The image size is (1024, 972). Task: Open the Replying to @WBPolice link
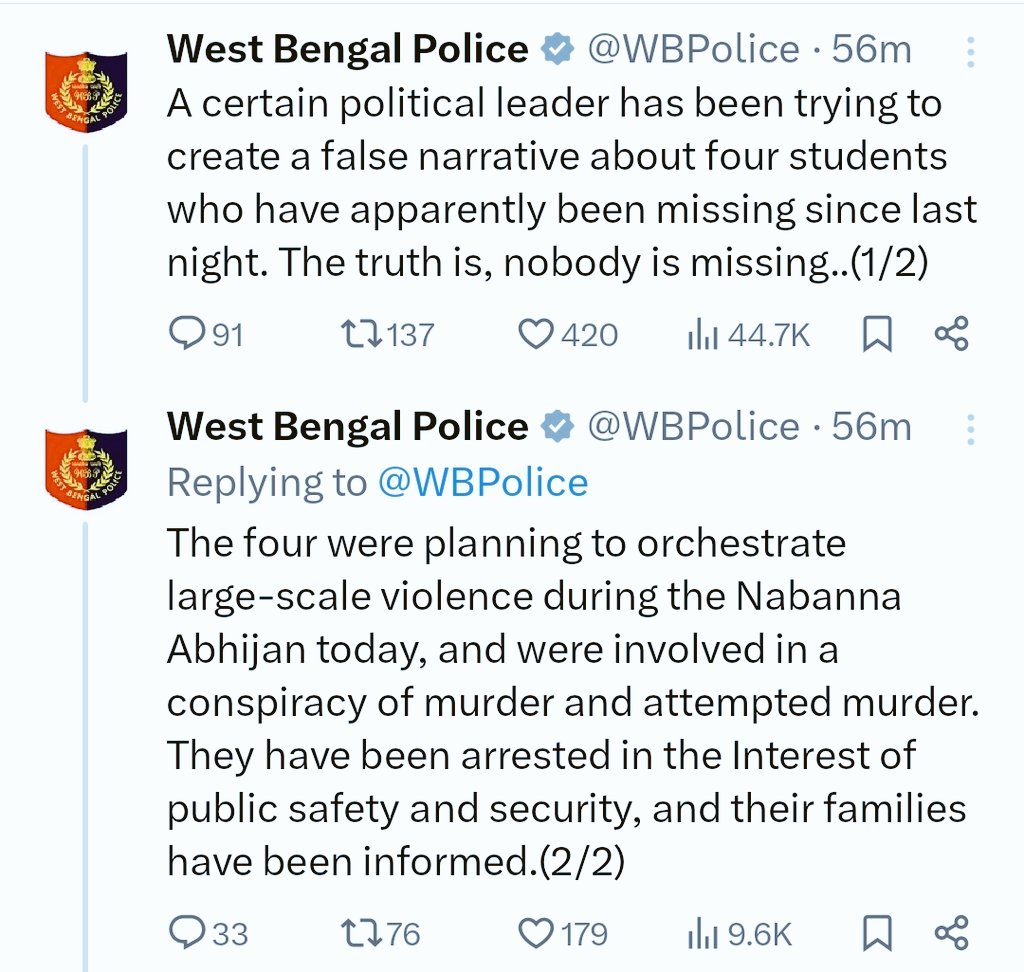click(x=483, y=483)
